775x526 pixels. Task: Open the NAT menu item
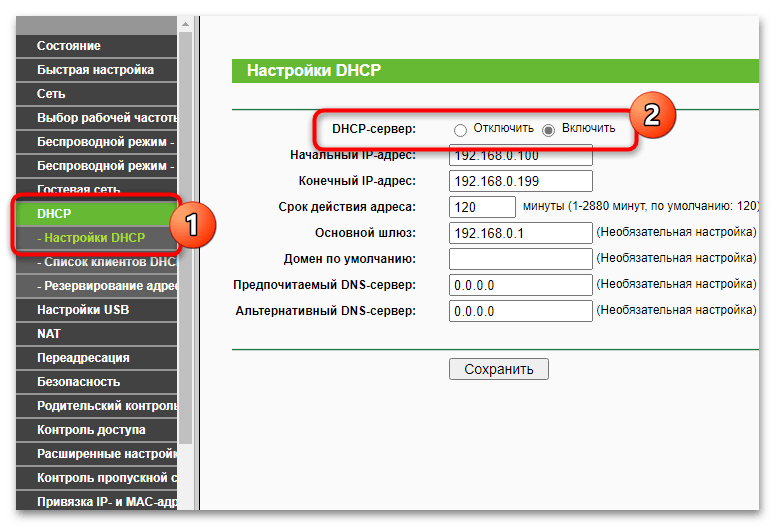pos(96,334)
